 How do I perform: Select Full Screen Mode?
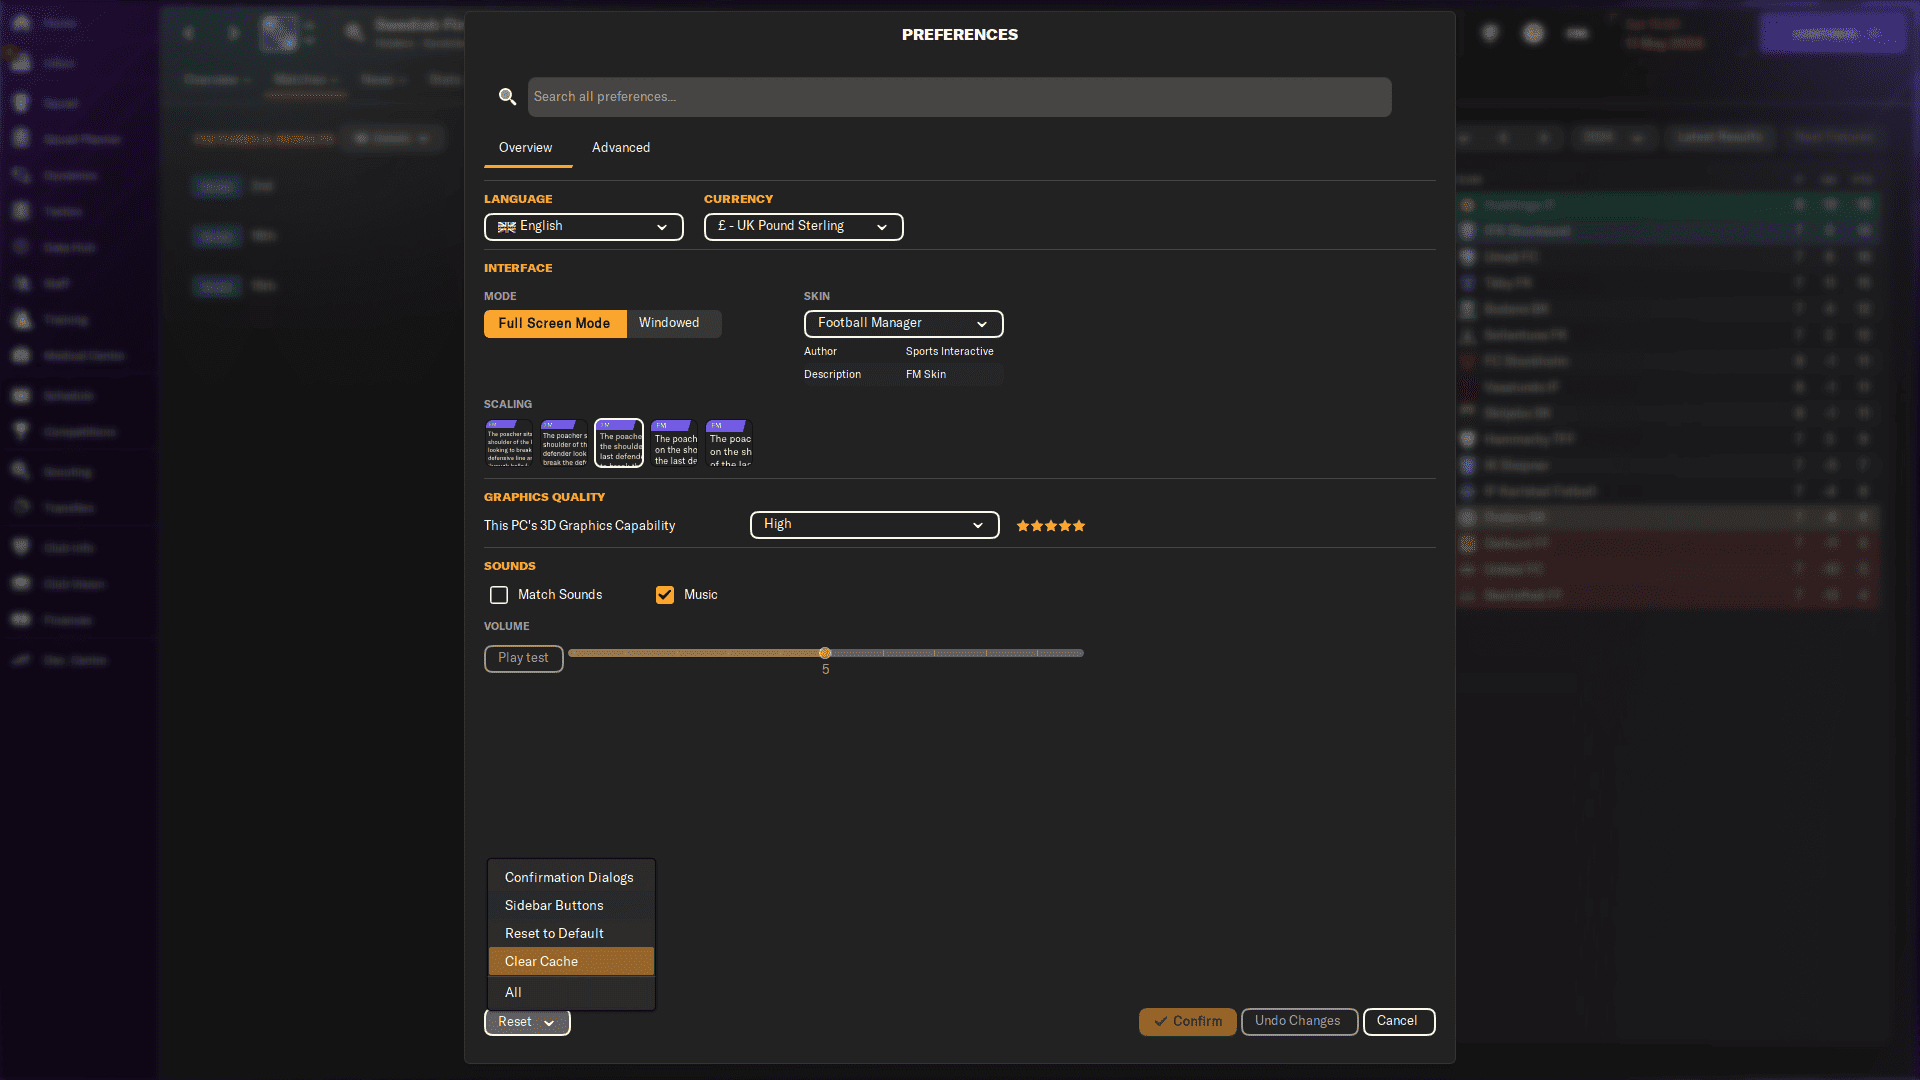555,323
